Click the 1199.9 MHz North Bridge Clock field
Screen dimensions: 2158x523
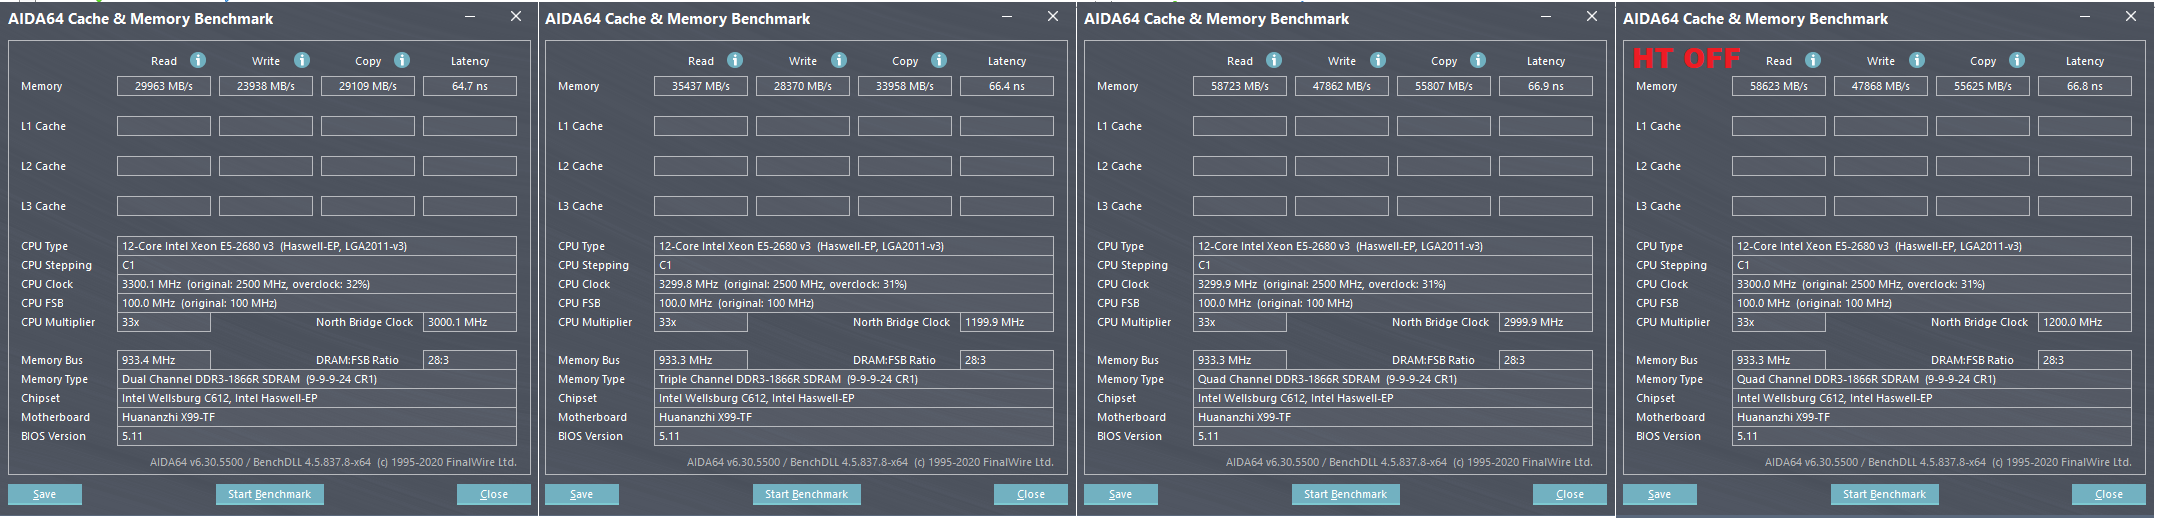(1006, 322)
